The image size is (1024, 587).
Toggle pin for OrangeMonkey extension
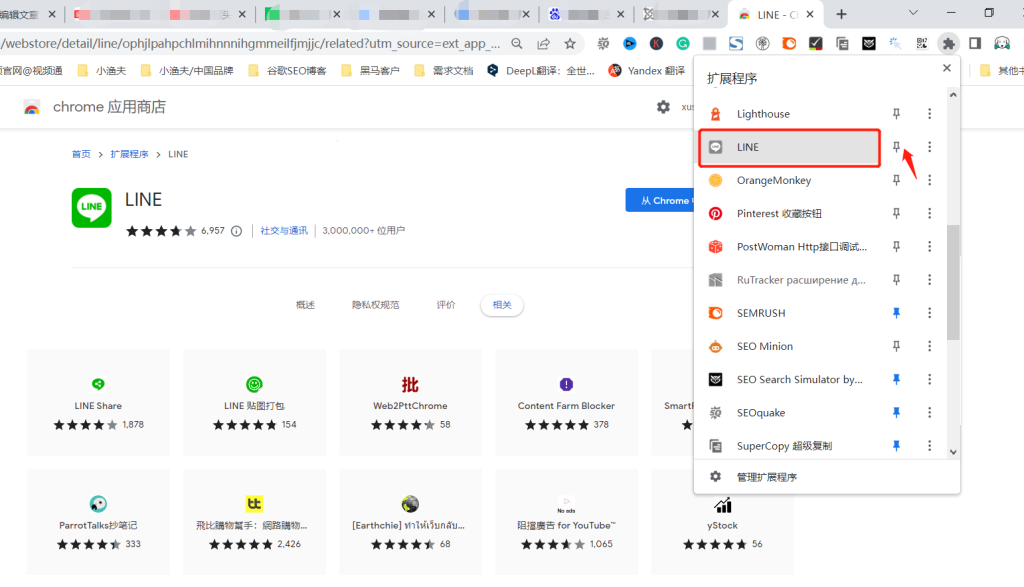click(x=897, y=180)
